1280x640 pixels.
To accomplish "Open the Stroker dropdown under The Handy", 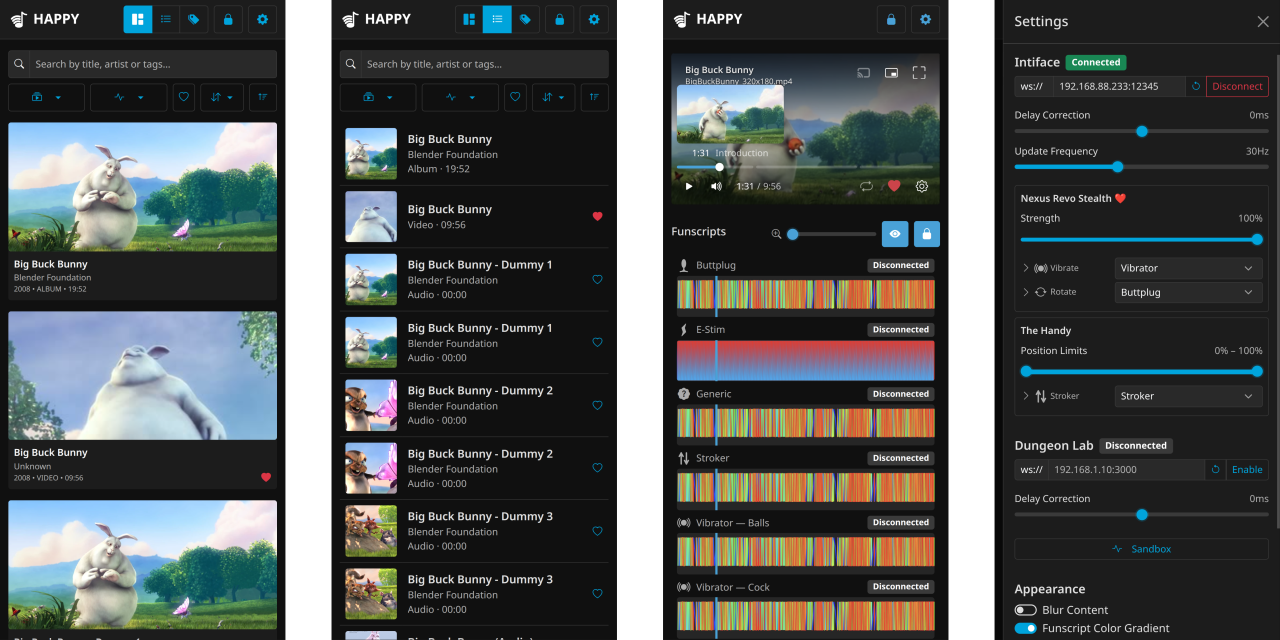I will coord(1188,396).
